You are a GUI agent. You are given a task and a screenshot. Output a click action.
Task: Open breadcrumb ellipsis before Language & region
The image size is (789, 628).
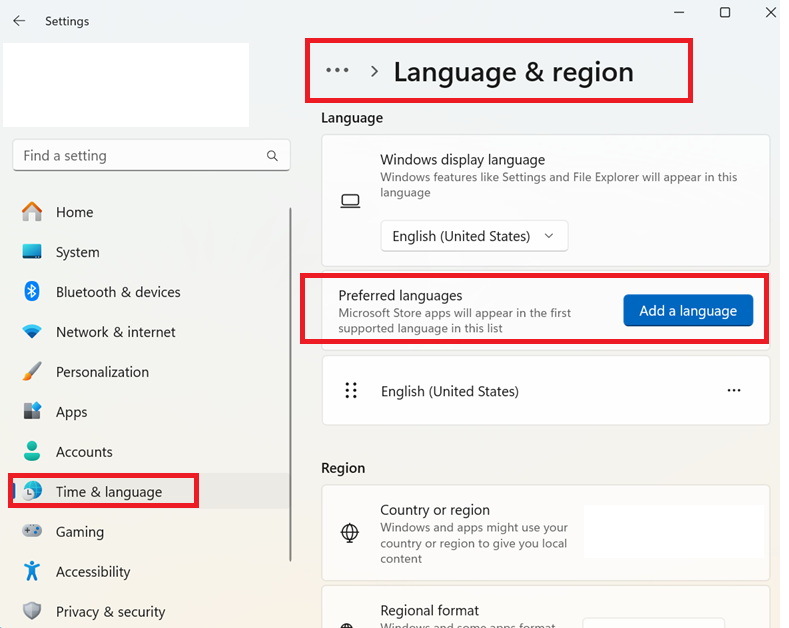pos(337,70)
